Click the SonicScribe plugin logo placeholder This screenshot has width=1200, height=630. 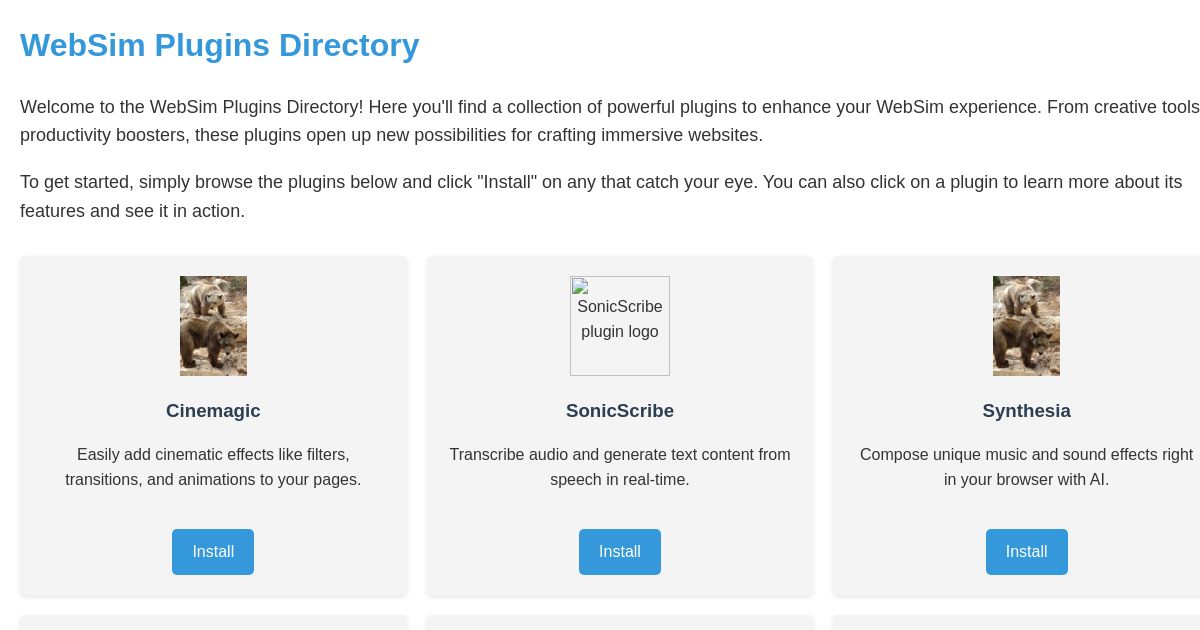coord(620,325)
